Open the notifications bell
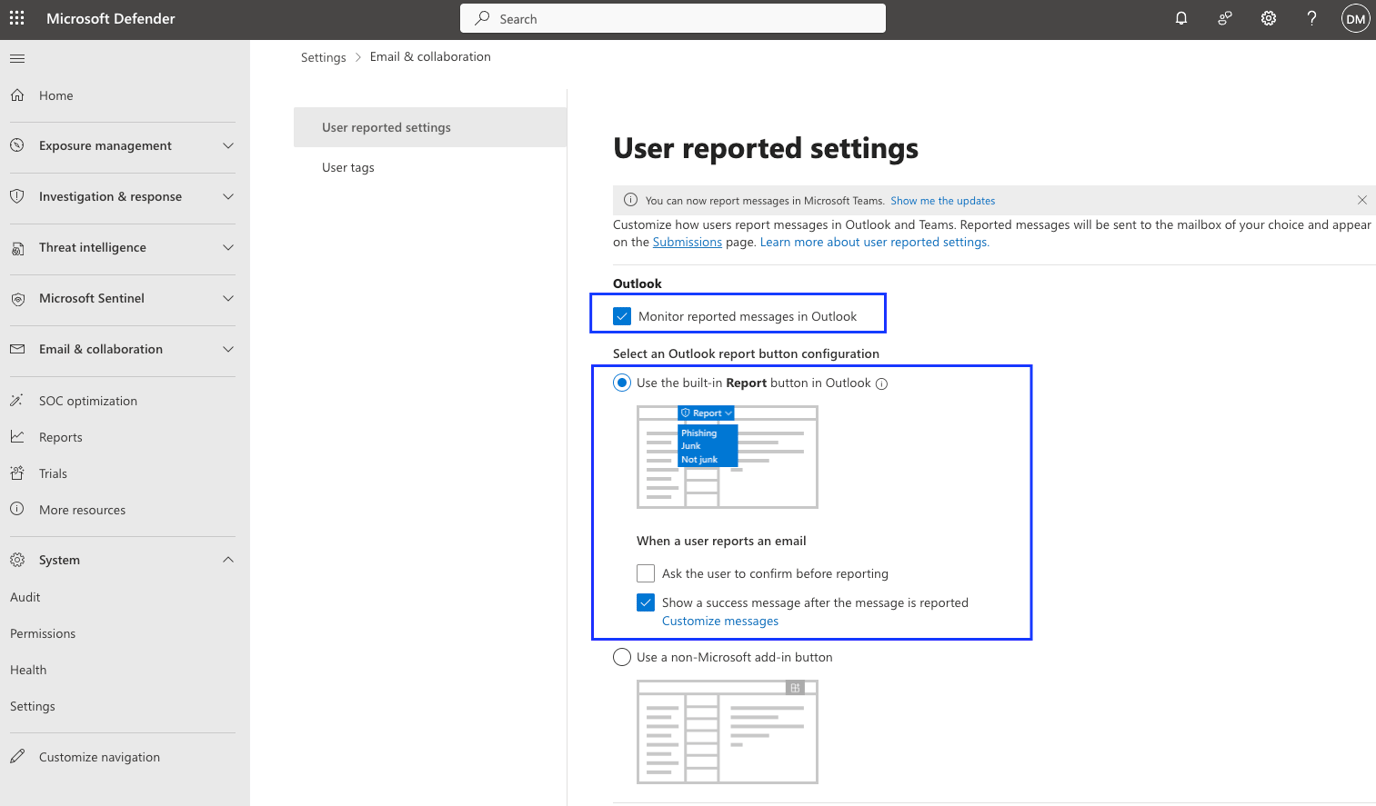This screenshot has width=1376, height=806. (1180, 18)
